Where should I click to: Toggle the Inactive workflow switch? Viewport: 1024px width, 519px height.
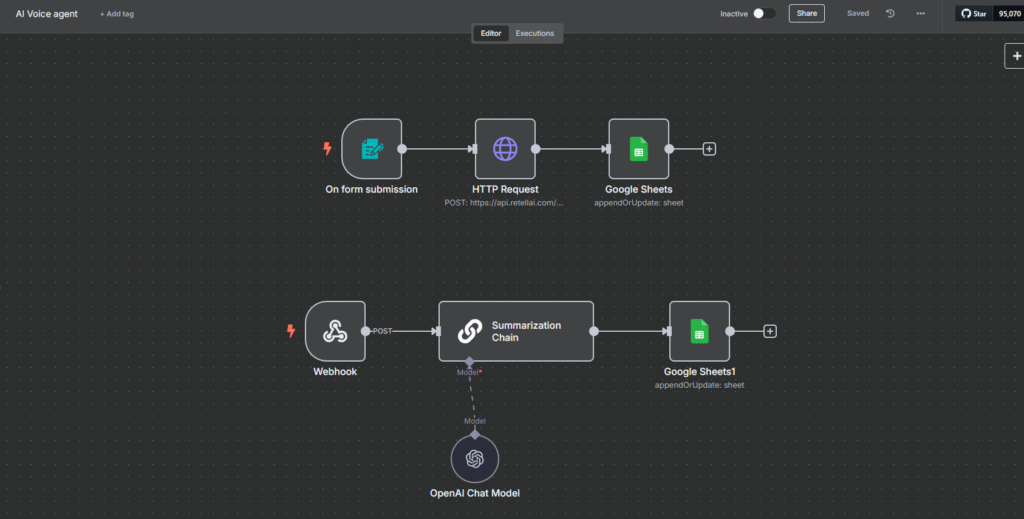(764, 14)
